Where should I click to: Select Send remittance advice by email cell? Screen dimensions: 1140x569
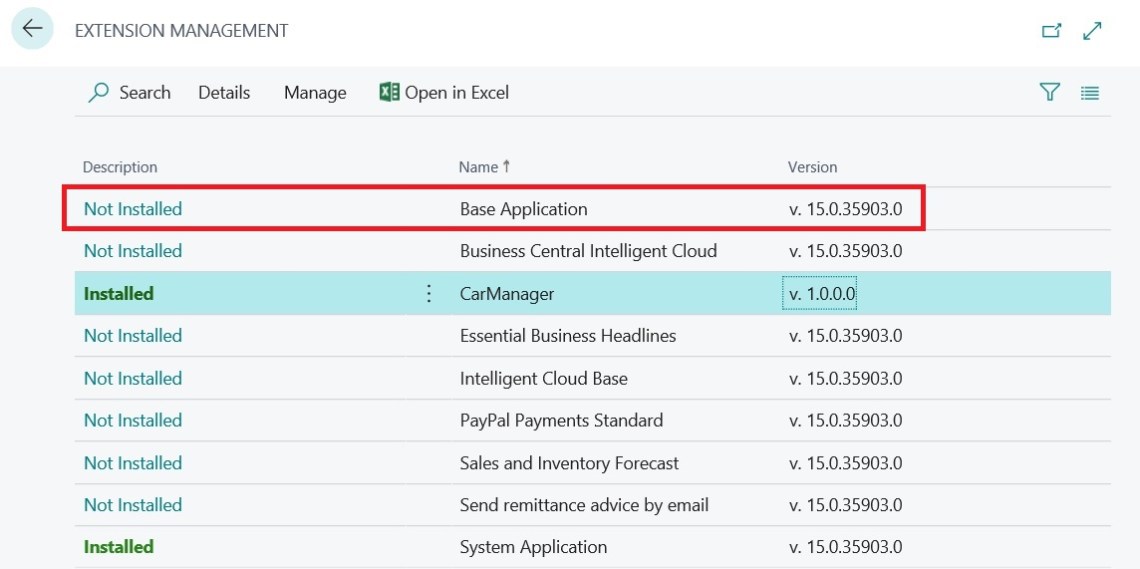[584, 504]
